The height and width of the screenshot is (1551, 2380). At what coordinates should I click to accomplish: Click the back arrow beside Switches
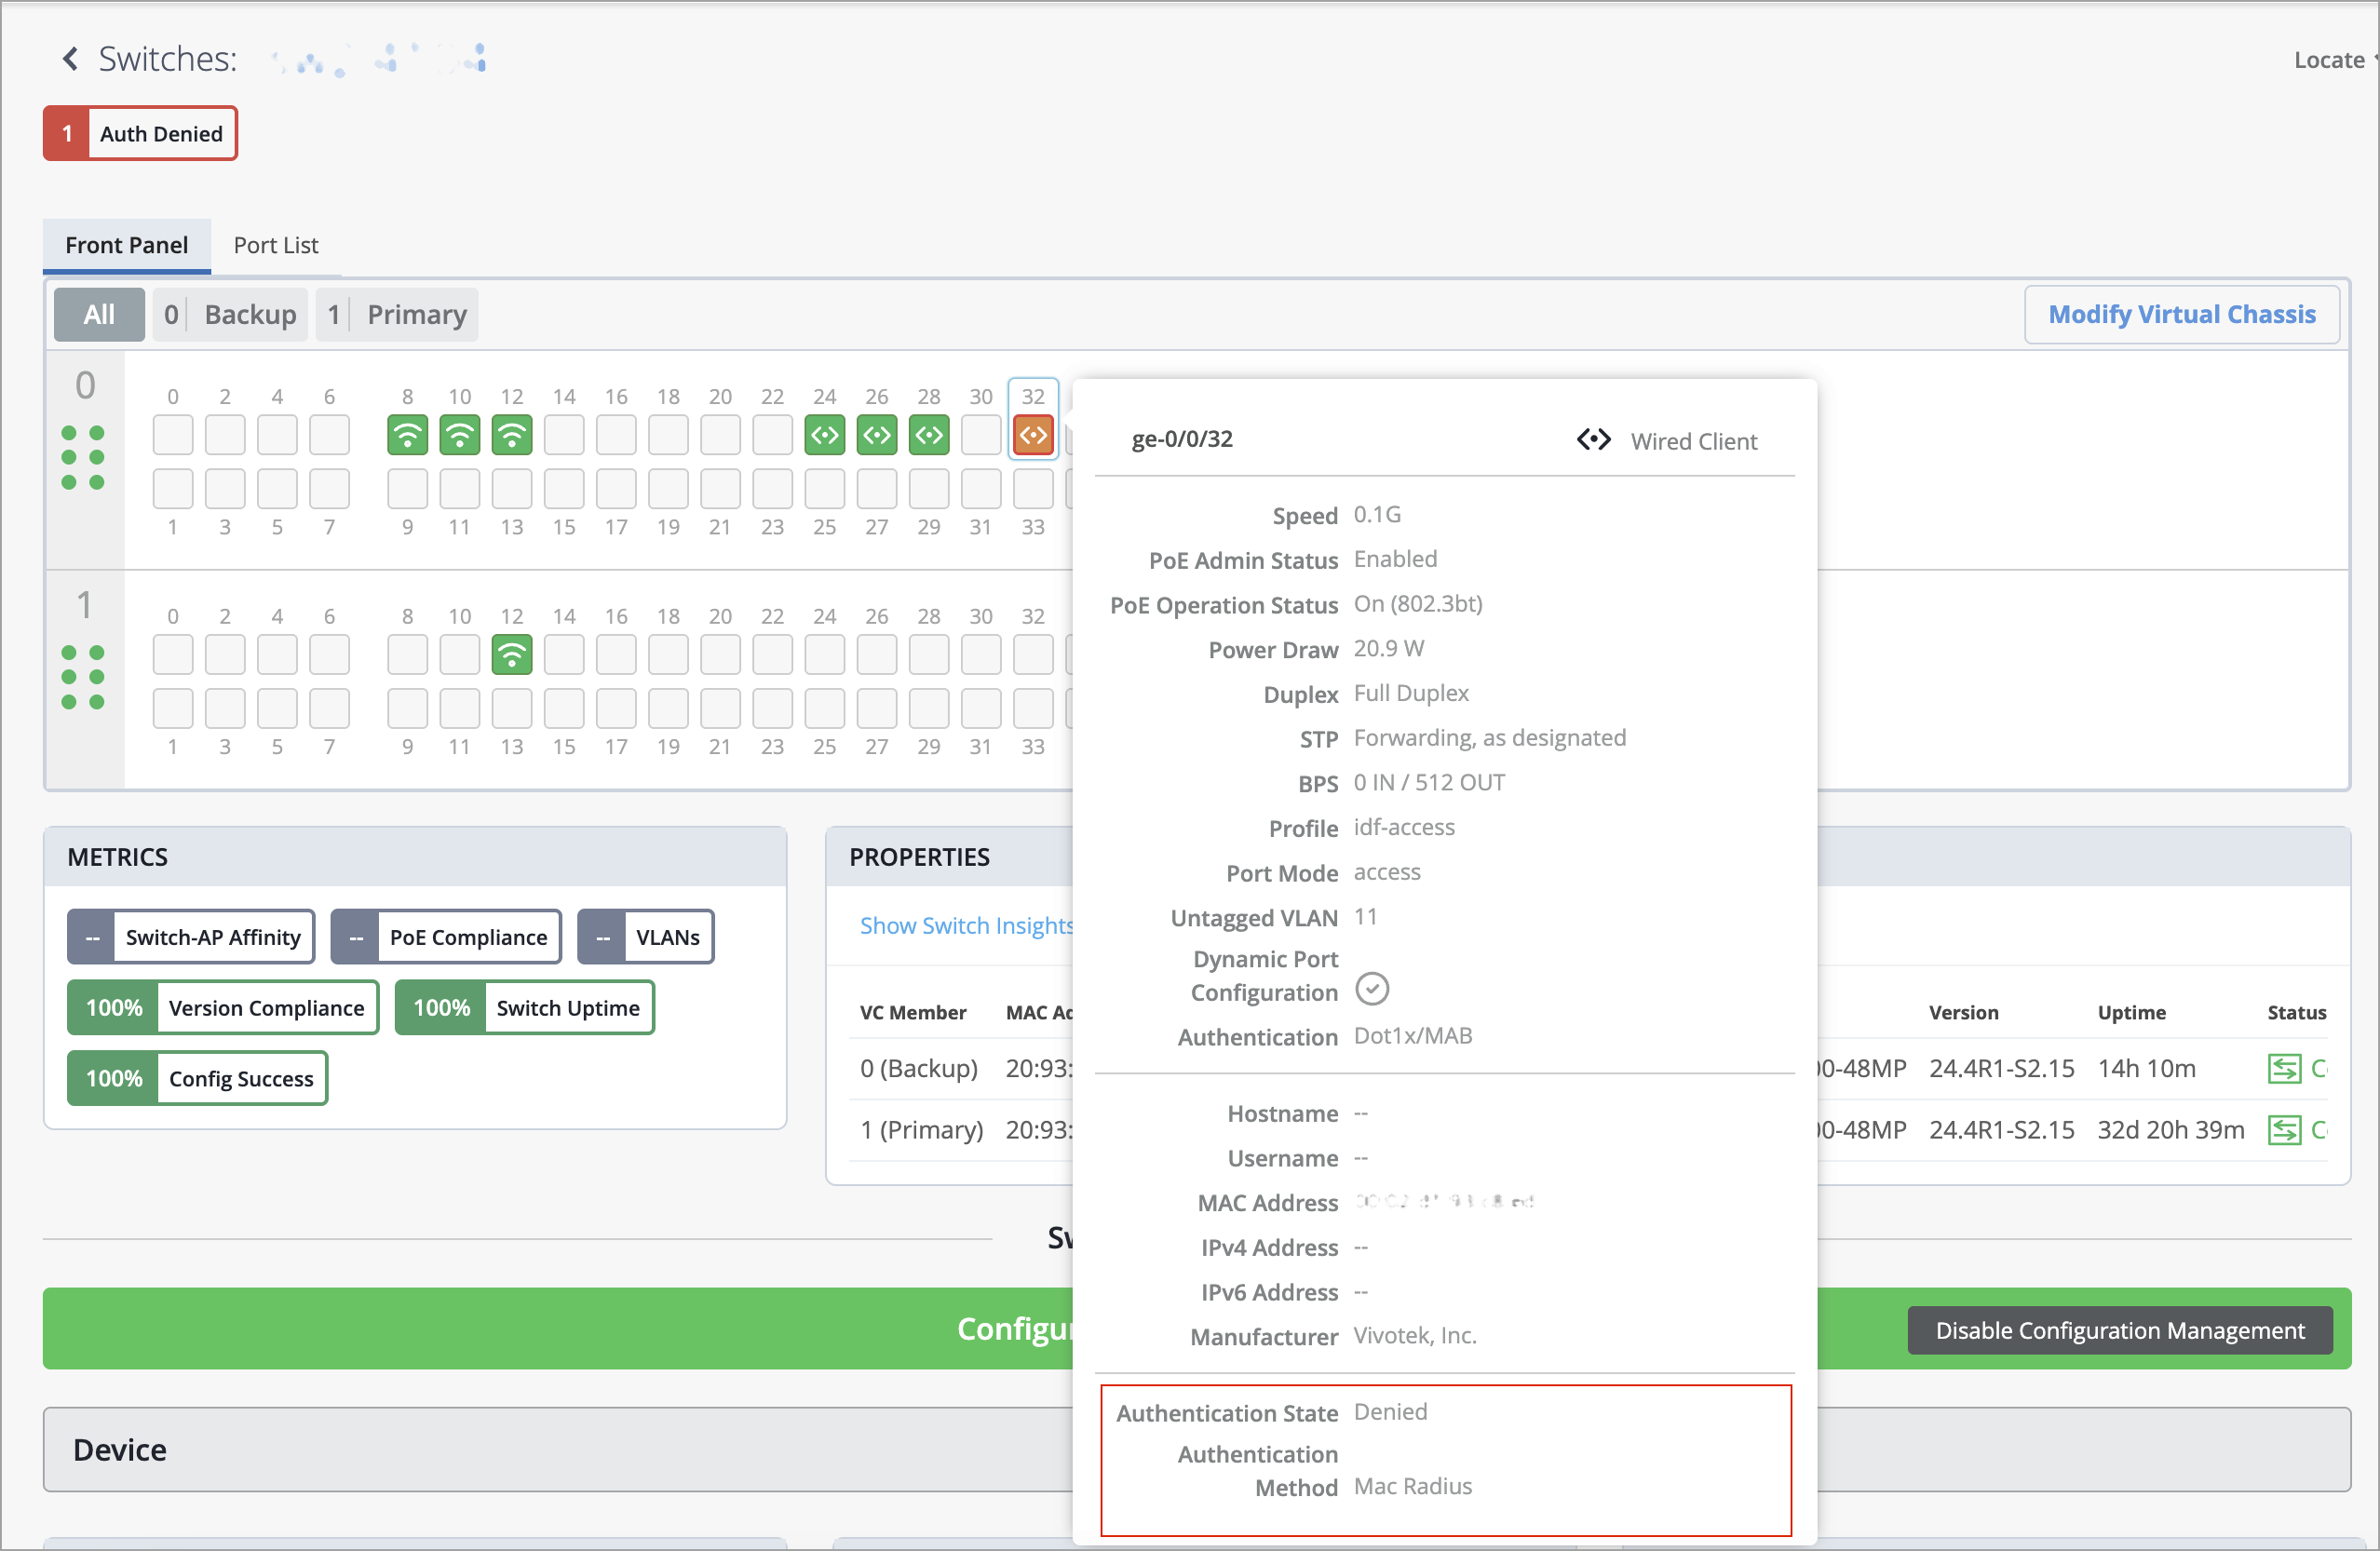[70, 59]
